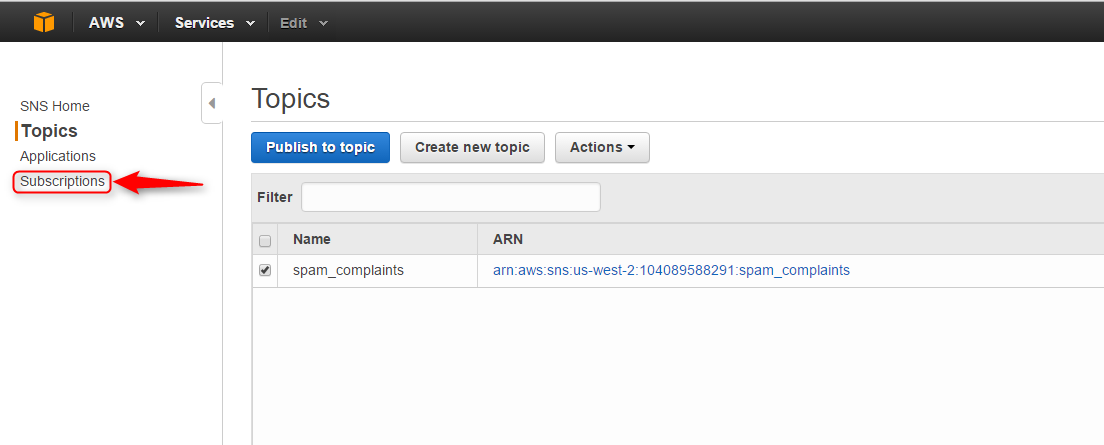Open Applications in the sidebar
Image resolution: width=1104 pixels, height=445 pixels.
click(x=58, y=156)
